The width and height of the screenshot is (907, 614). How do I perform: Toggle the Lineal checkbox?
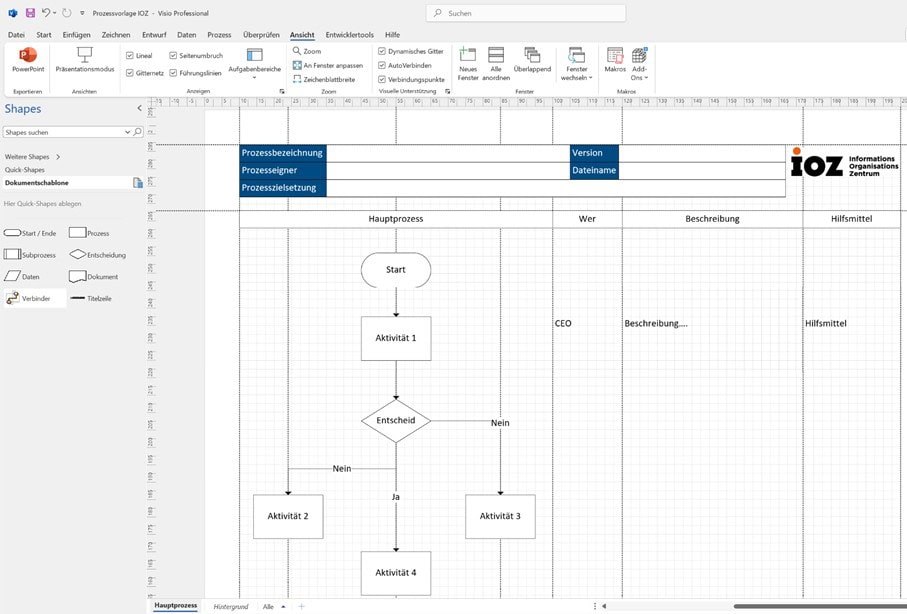point(130,56)
